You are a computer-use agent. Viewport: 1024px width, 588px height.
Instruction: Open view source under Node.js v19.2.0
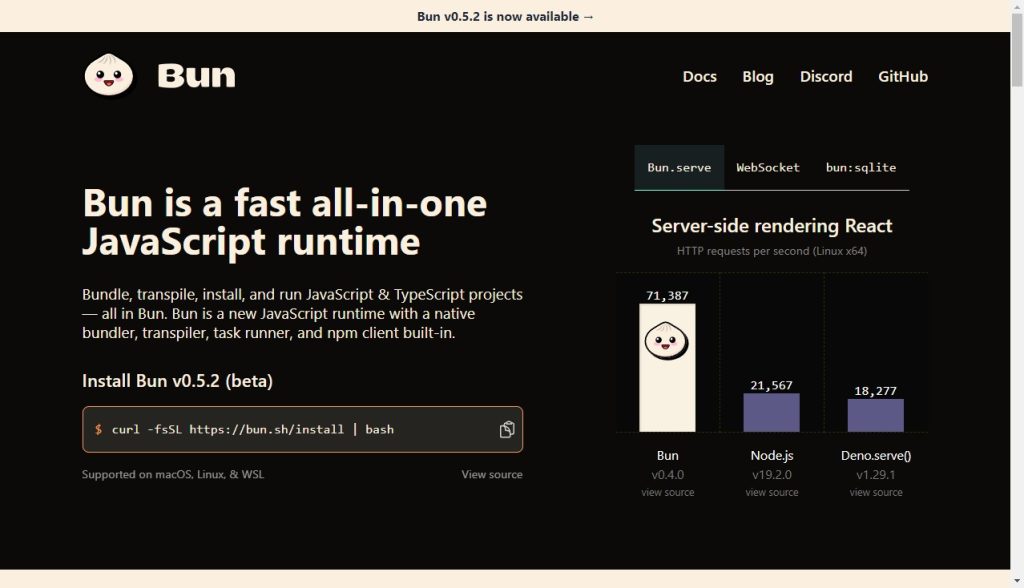click(x=772, y=493)
